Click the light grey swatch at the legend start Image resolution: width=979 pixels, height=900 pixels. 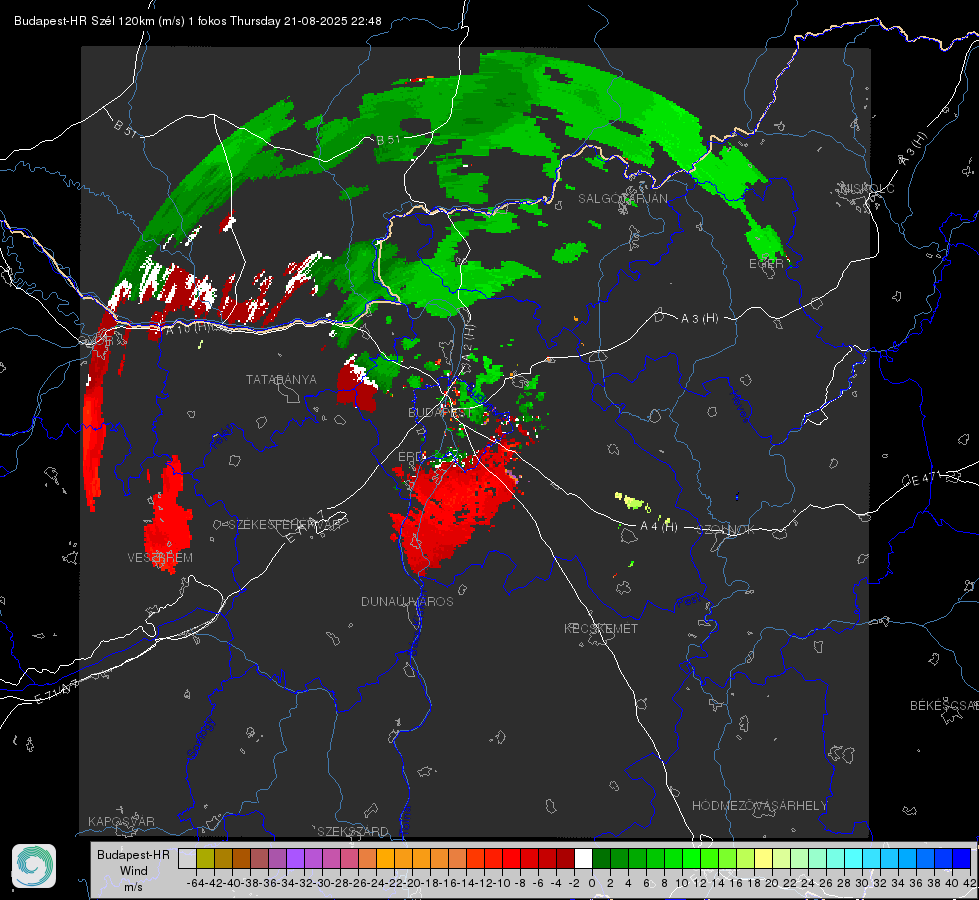187,858
